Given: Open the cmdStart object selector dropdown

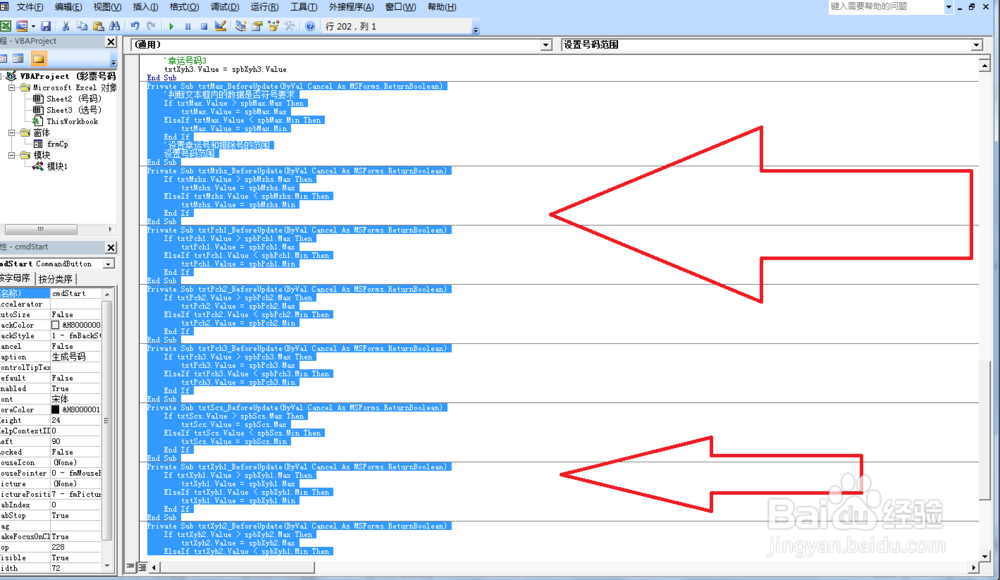Looking at the screenshot, I should click(108, 264).
